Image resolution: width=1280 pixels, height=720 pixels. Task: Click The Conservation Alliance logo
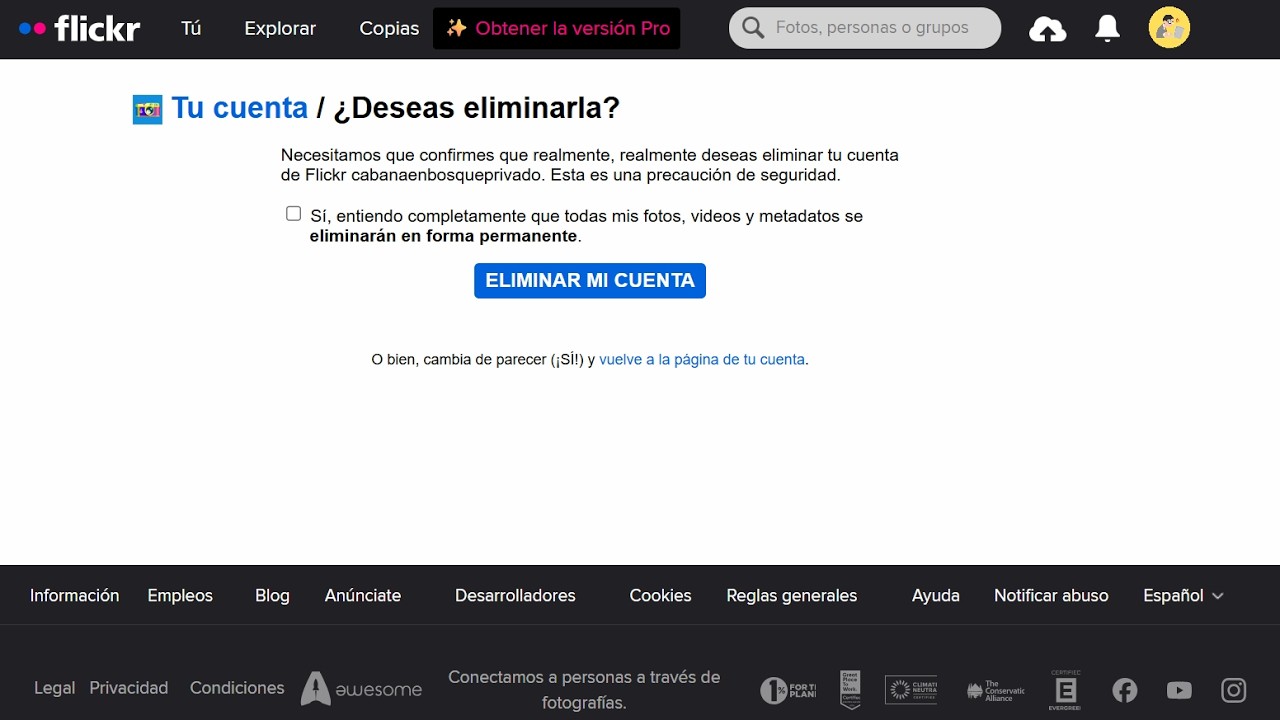click(995, 691)
